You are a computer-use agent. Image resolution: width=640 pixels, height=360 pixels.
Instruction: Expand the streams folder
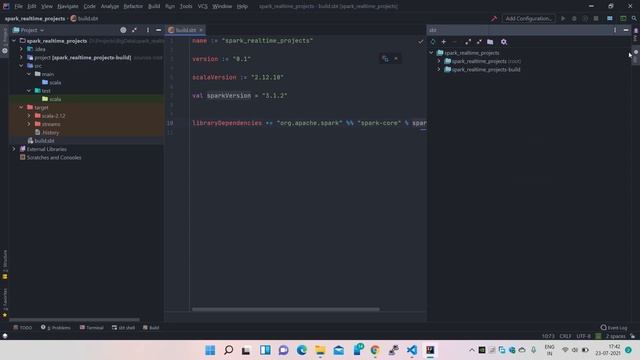click(x=29, y=124)
